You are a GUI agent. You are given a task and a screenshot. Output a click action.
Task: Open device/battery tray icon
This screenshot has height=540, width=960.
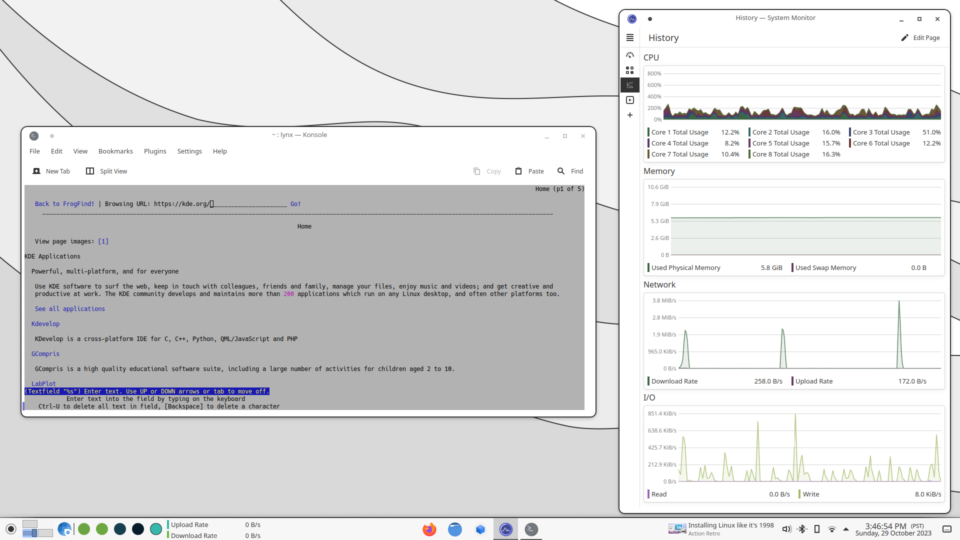click(817, 529)
